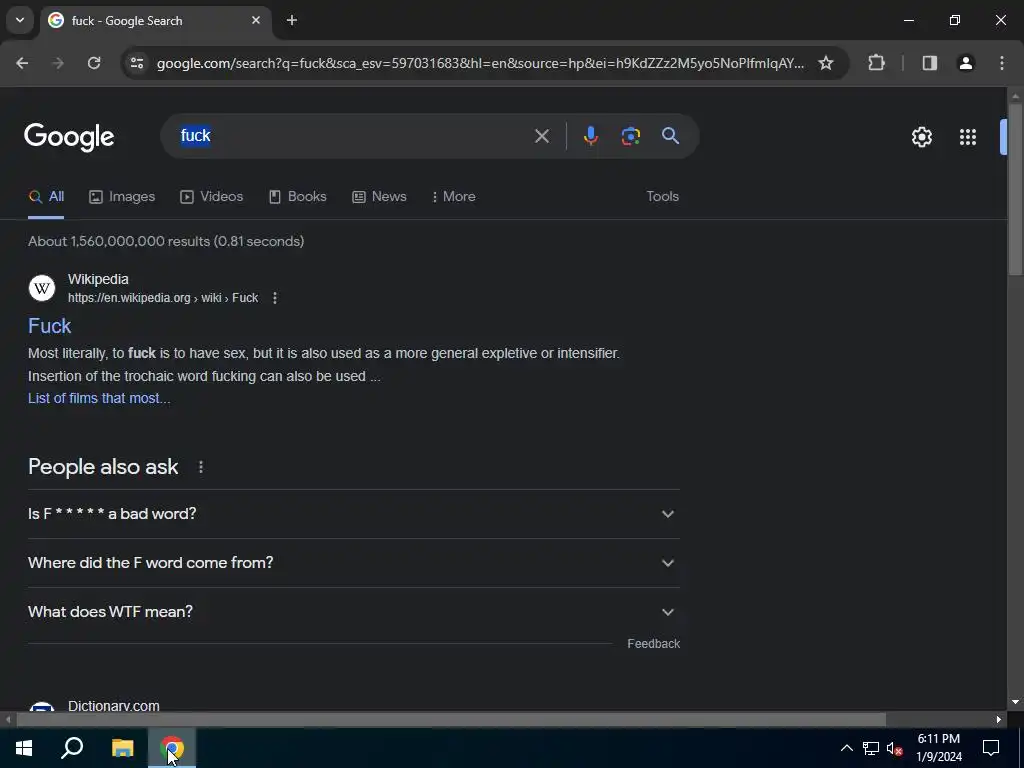This screenshot has width=1024, height=768.
Task: Open more options for Wikipedia result
Action: point(275,298)
